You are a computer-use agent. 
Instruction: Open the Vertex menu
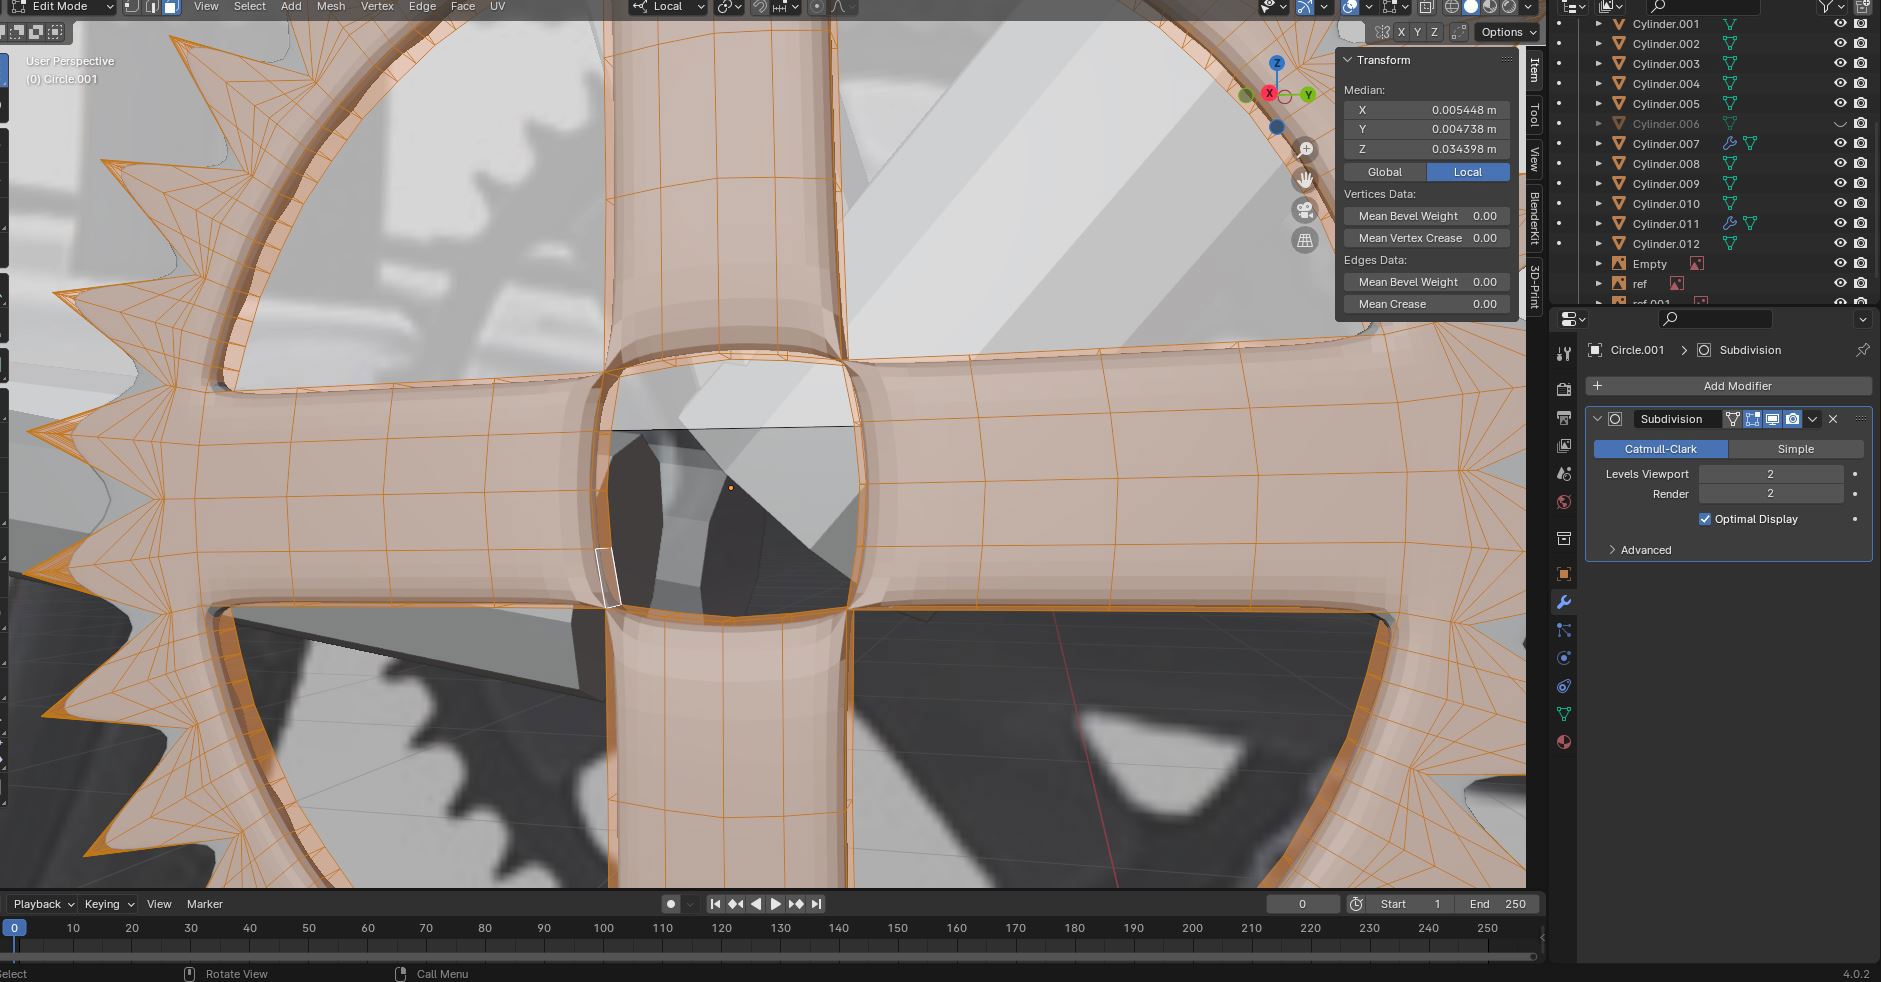[x=377, y=6]
